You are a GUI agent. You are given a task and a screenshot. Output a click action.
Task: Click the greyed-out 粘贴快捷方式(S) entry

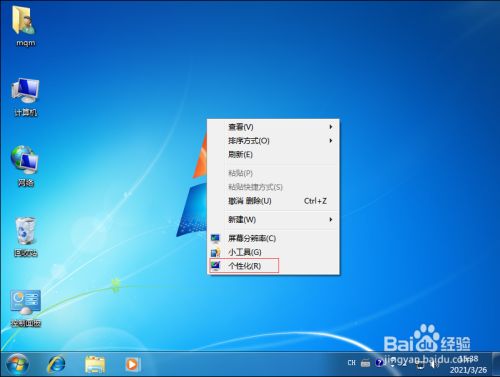pos(273,187)
